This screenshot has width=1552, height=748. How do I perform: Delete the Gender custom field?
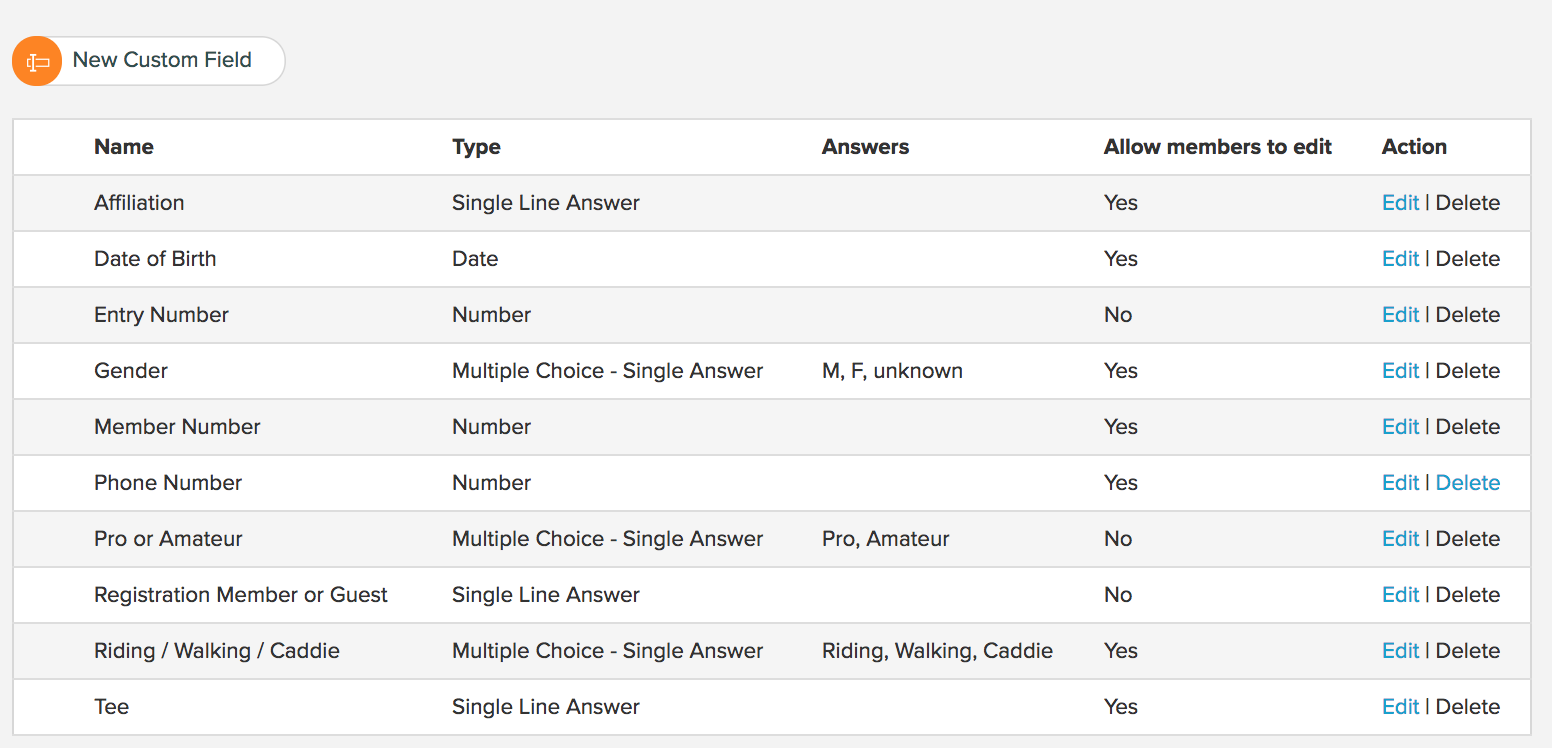[1468, 371]
